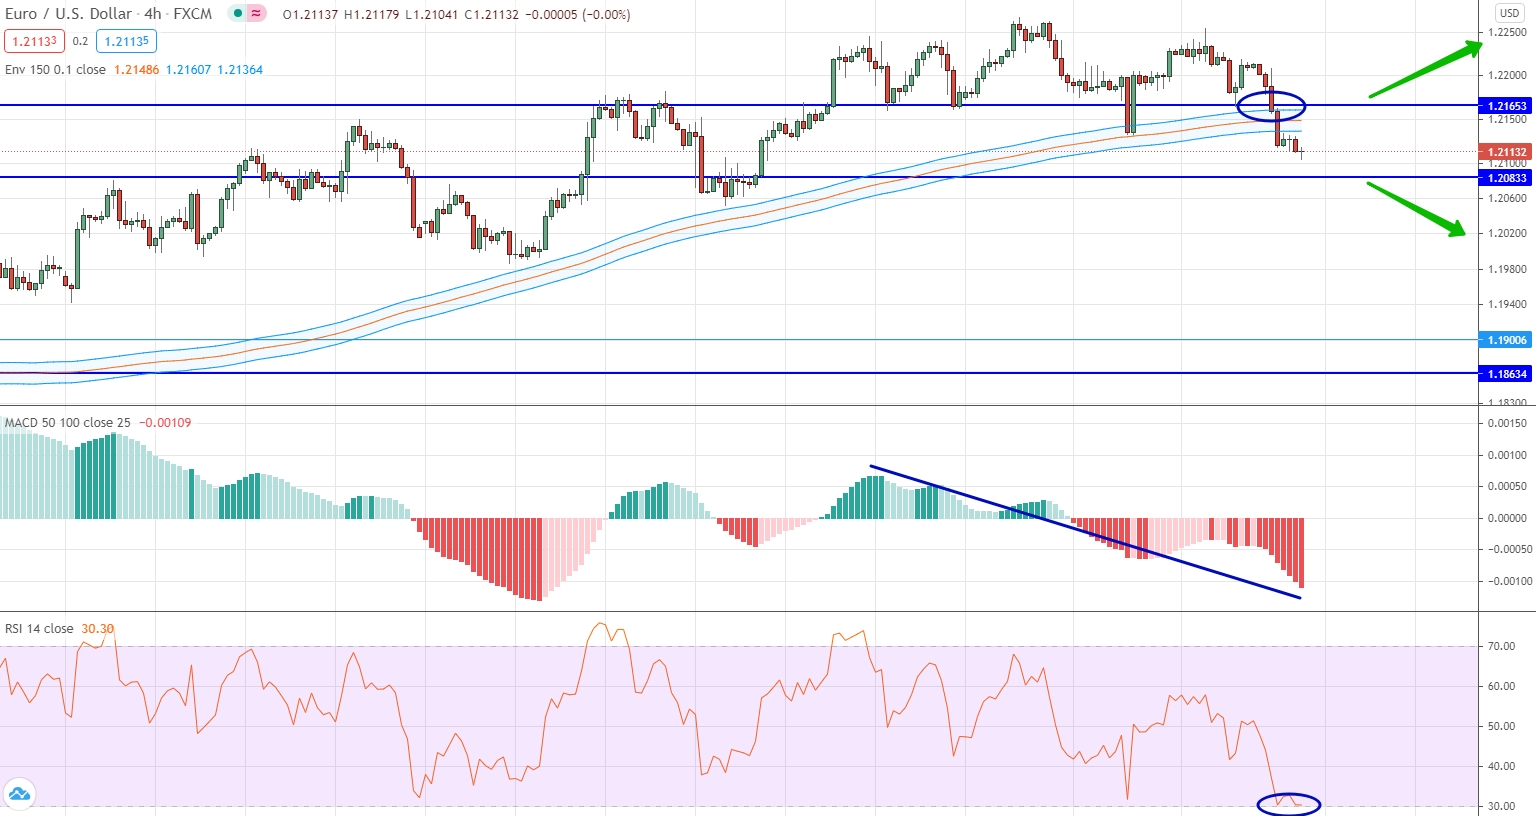Click the 1.21653 horizontal line price label

(x=1507, y=106)
